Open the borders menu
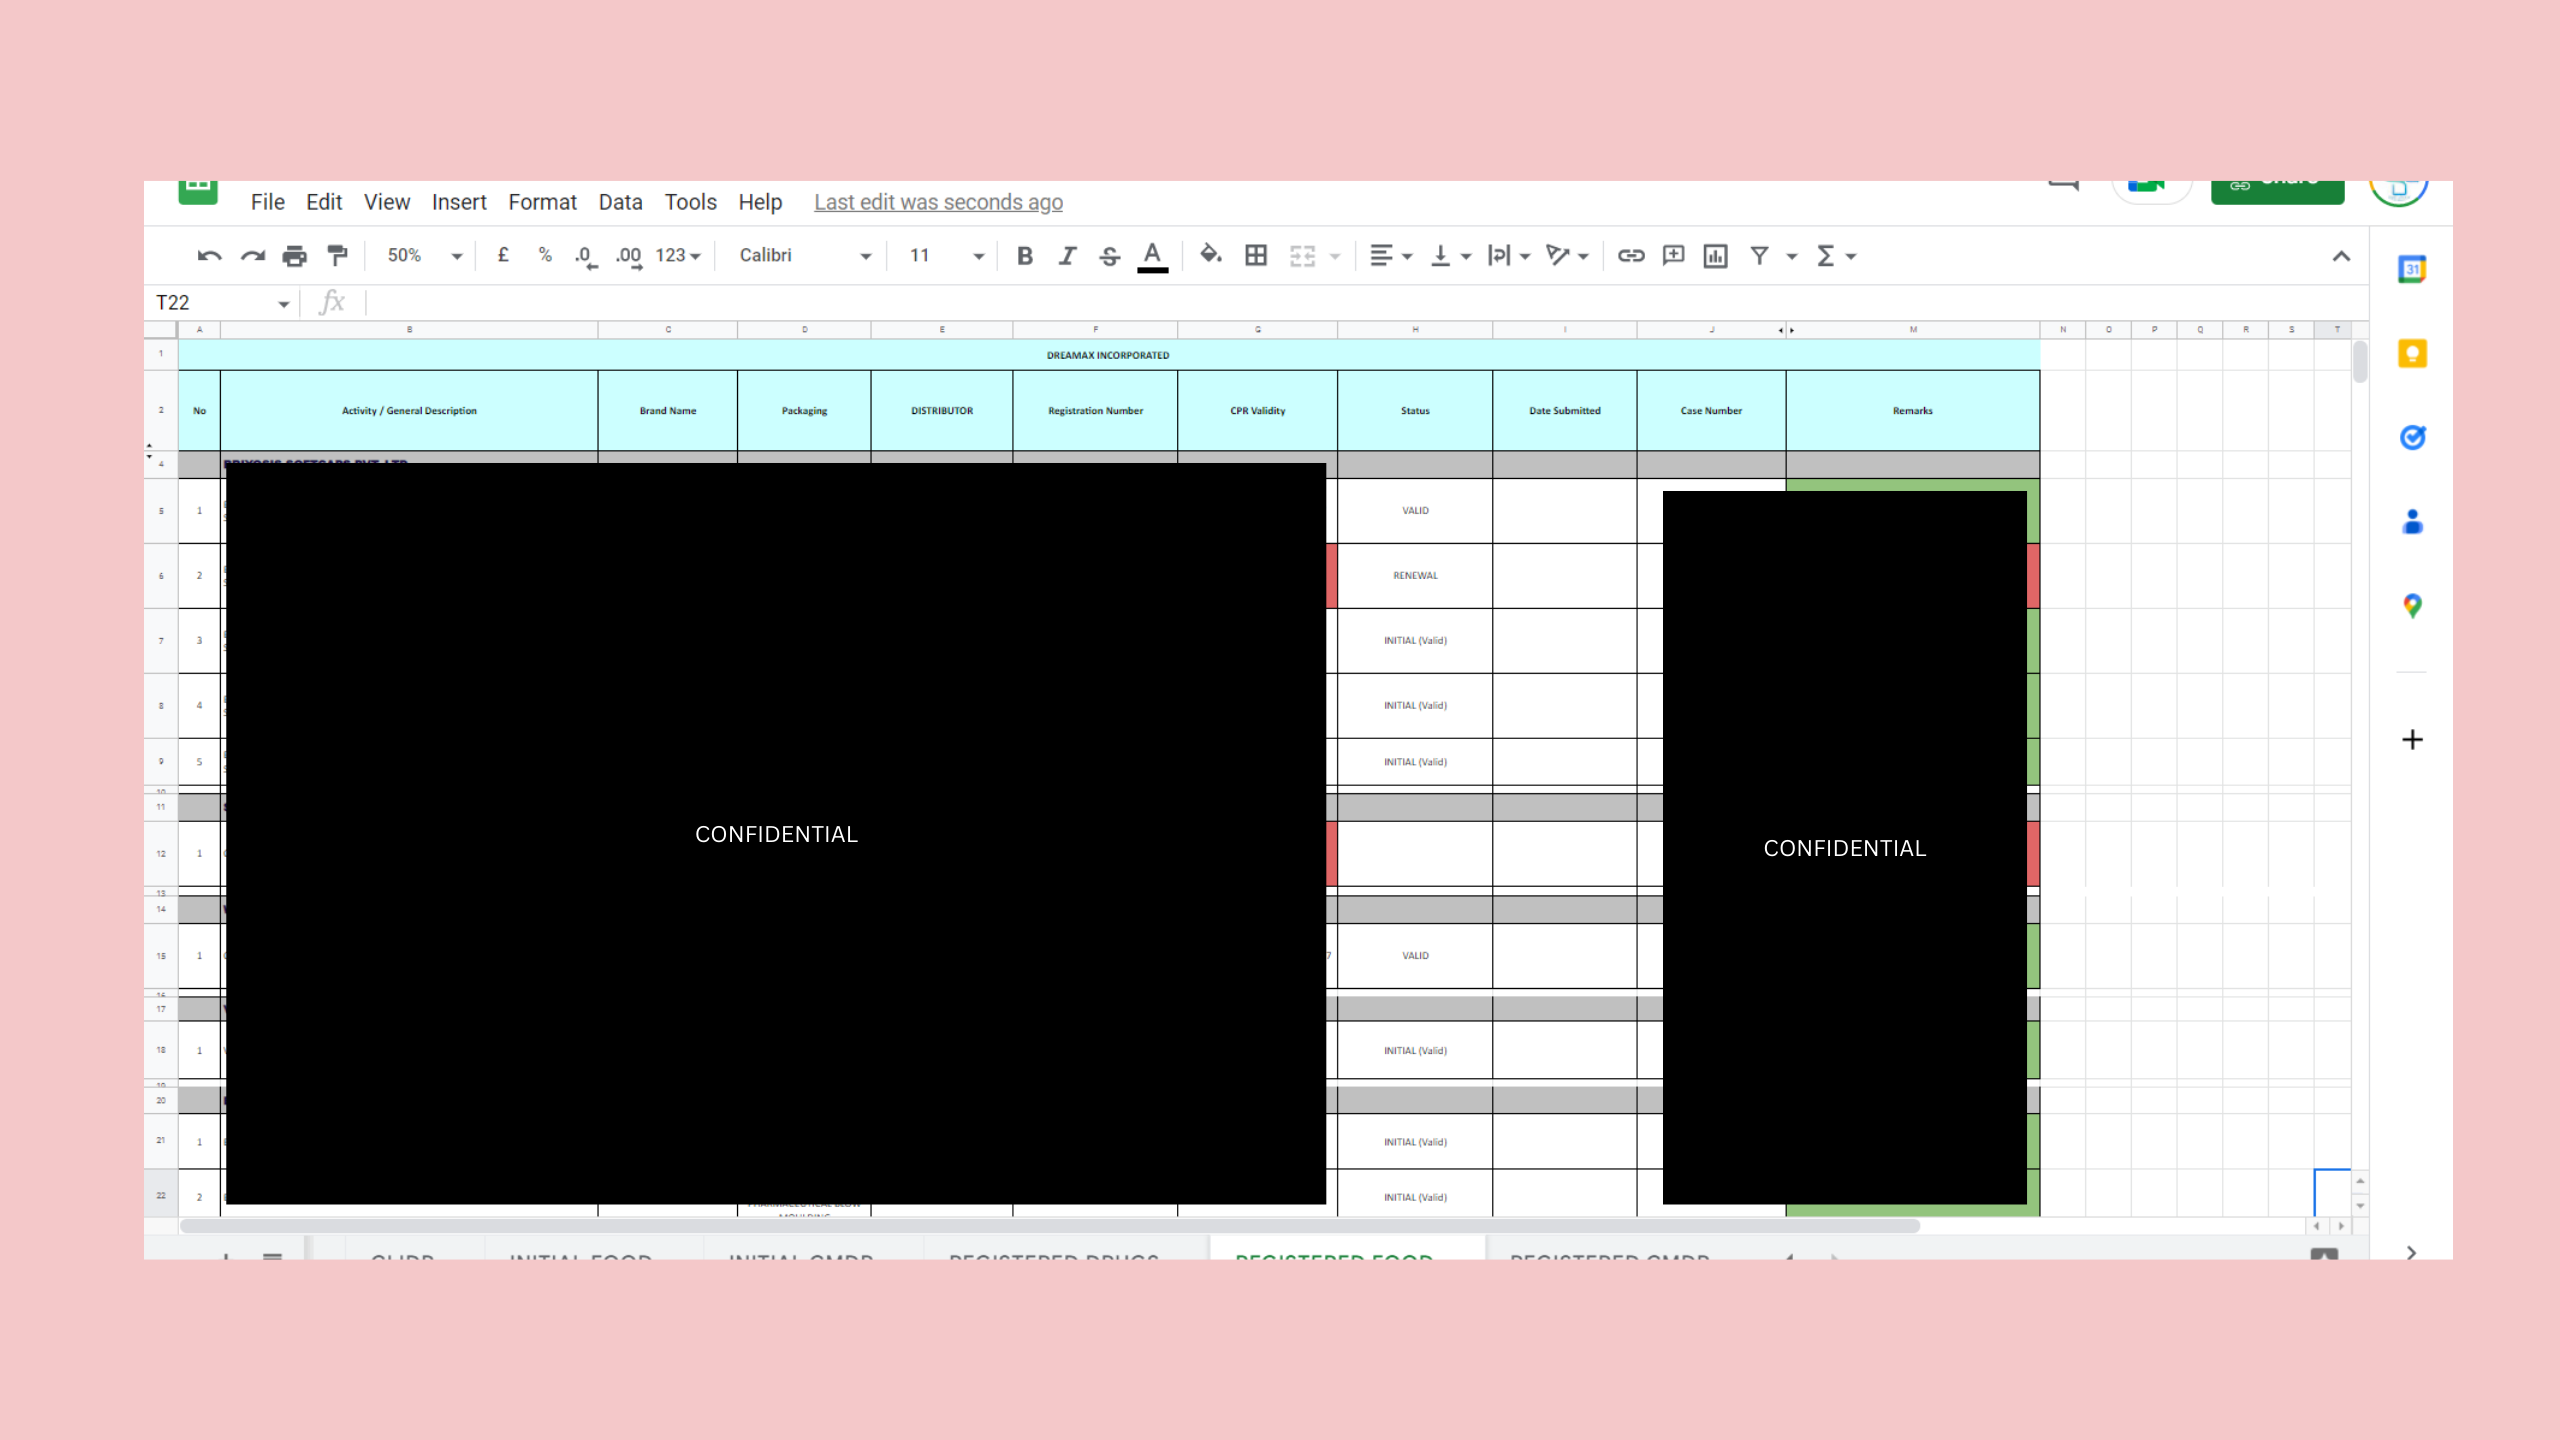Image resolution: width=2560 pixels, height=1440 pixels. pos(1255,256)
